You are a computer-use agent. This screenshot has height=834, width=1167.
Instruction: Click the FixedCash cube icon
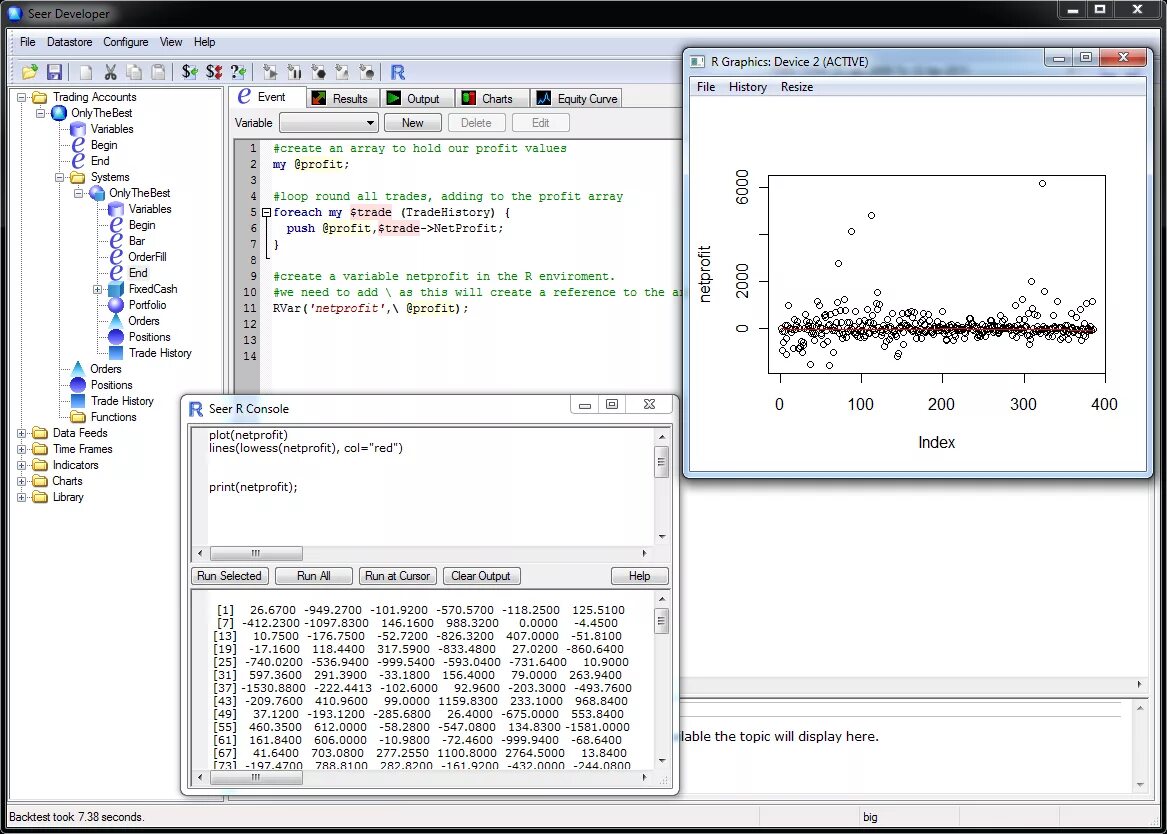[116, 289]
